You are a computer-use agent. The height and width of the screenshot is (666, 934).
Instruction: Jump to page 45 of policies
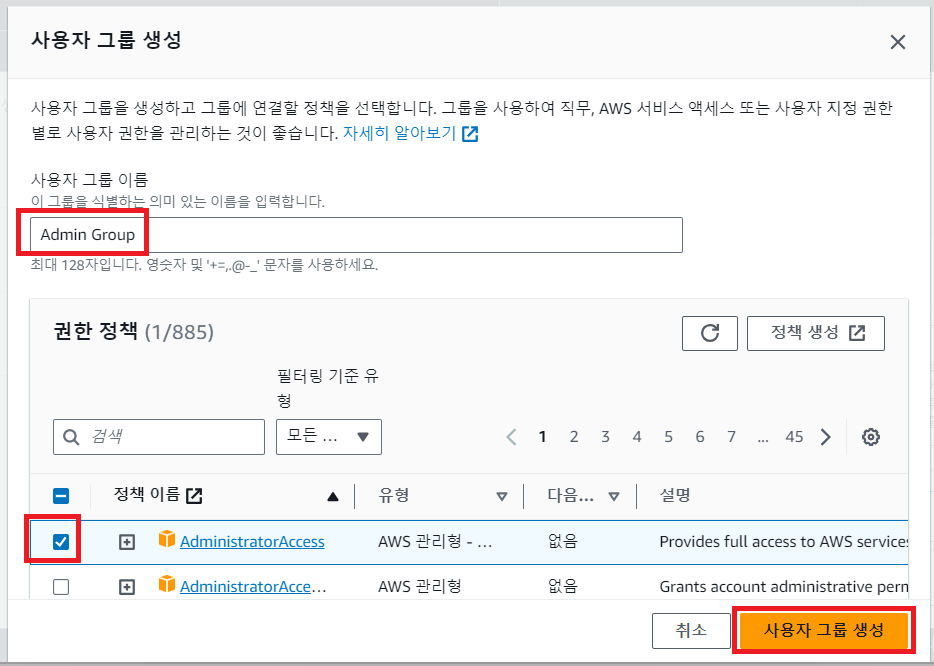[794, 437]
